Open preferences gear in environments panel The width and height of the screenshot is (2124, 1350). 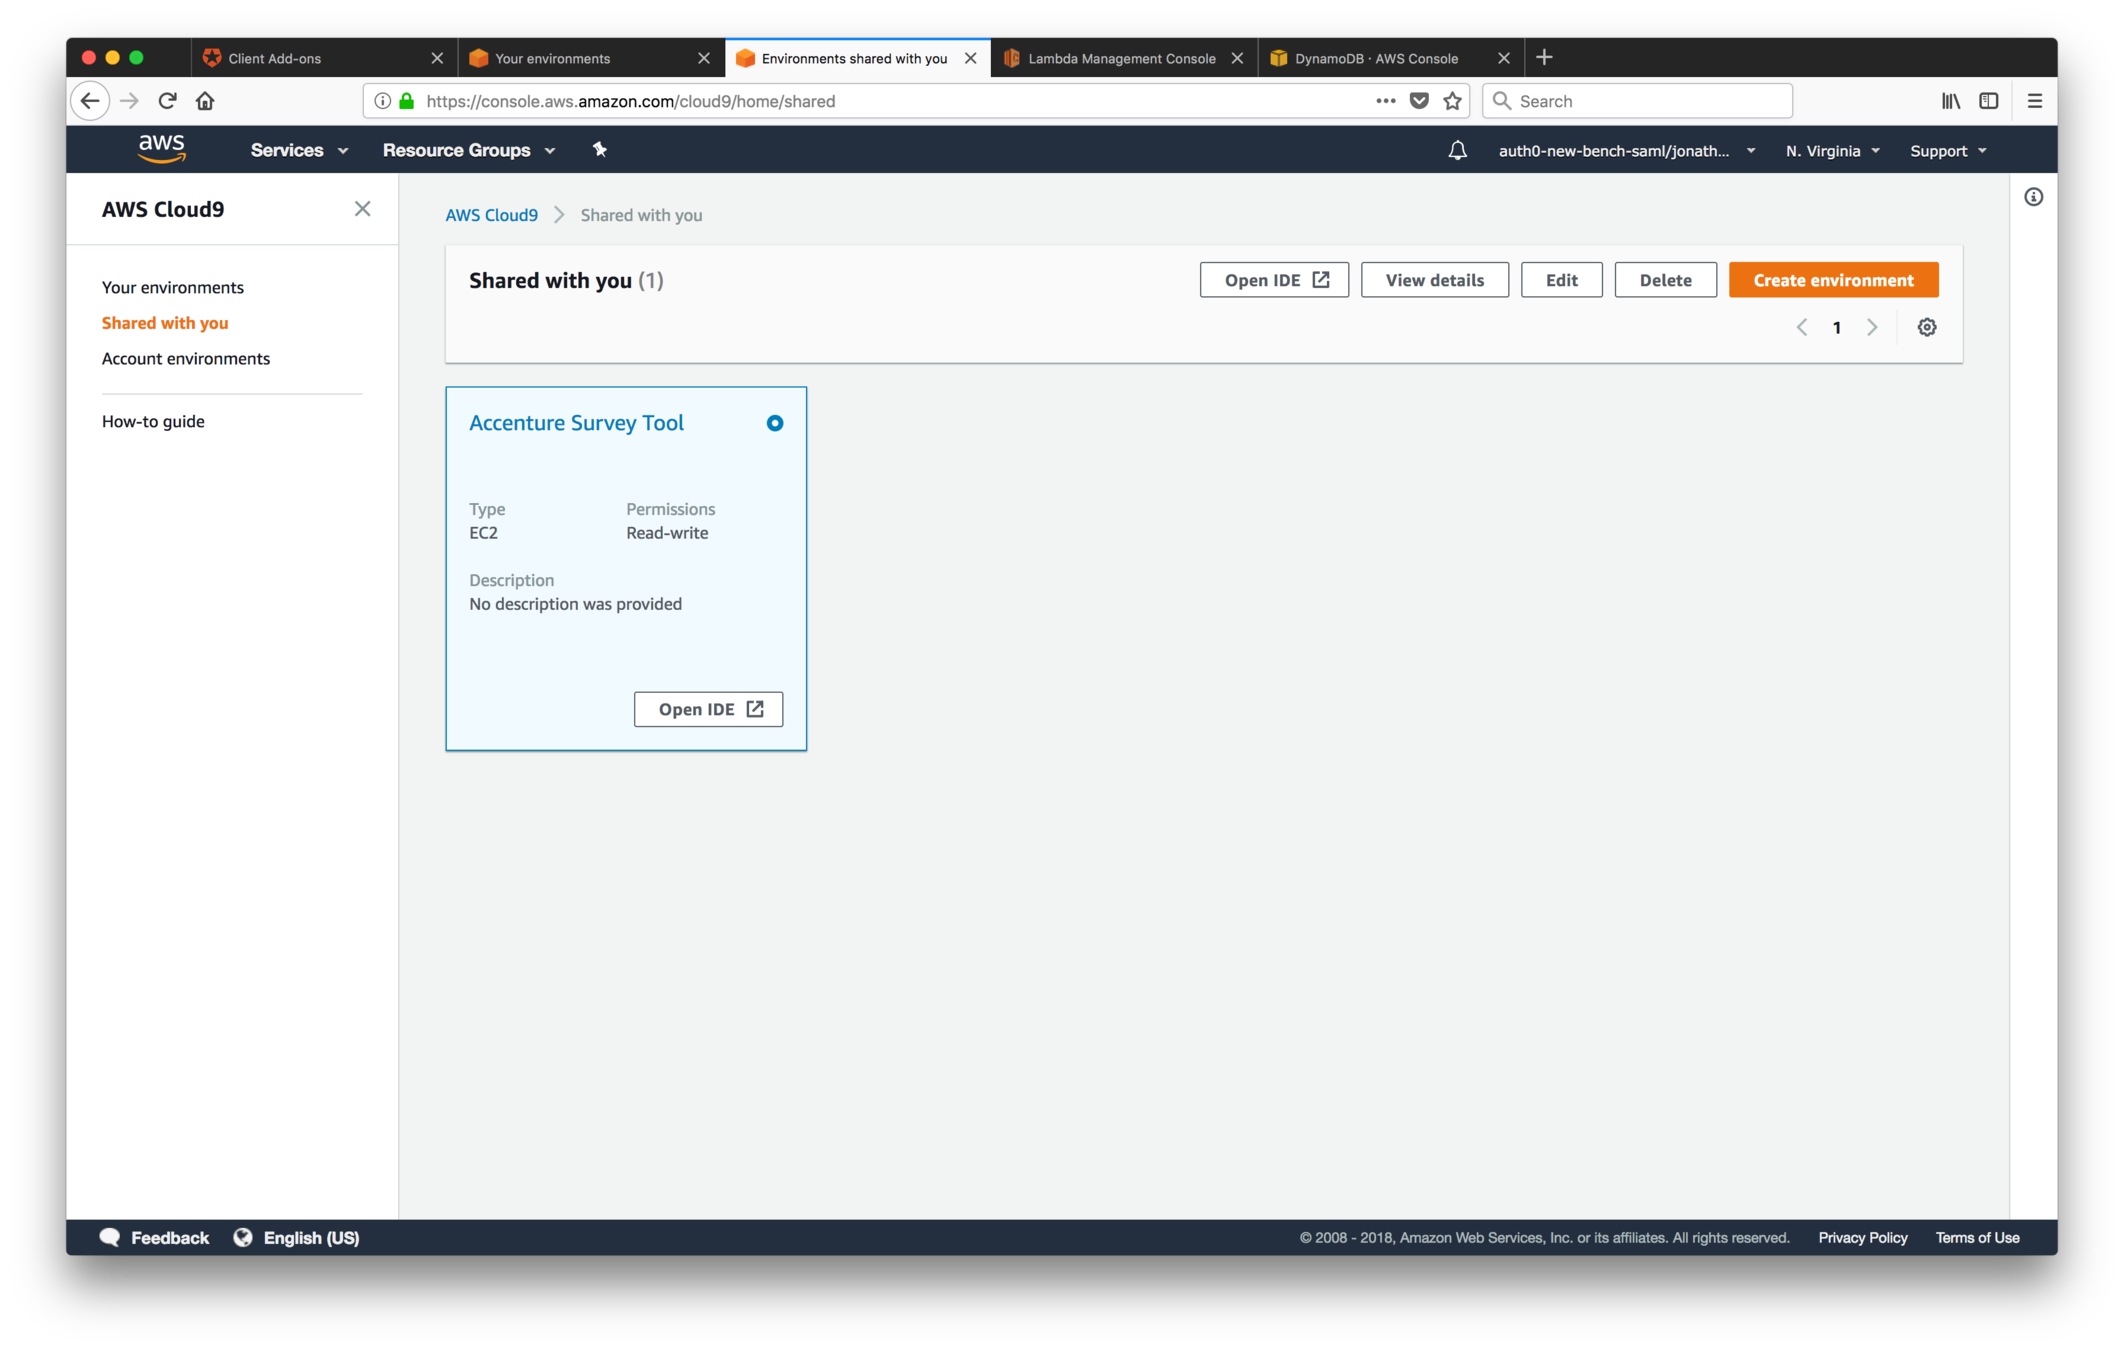coord(1926,327)
